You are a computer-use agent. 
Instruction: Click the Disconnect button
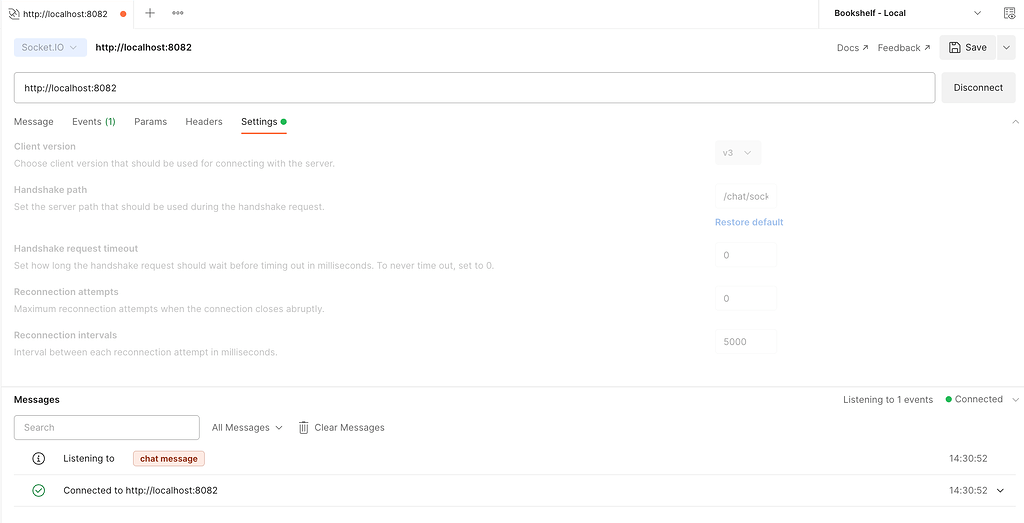click(978, 87)
